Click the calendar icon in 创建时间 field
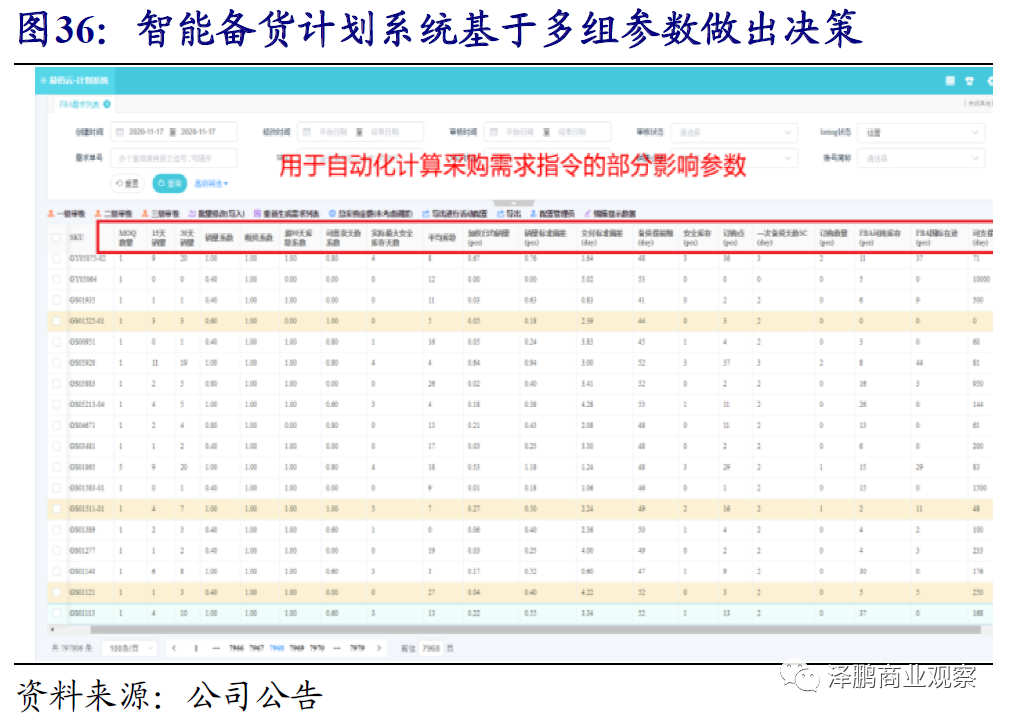 tap(119, 132)
